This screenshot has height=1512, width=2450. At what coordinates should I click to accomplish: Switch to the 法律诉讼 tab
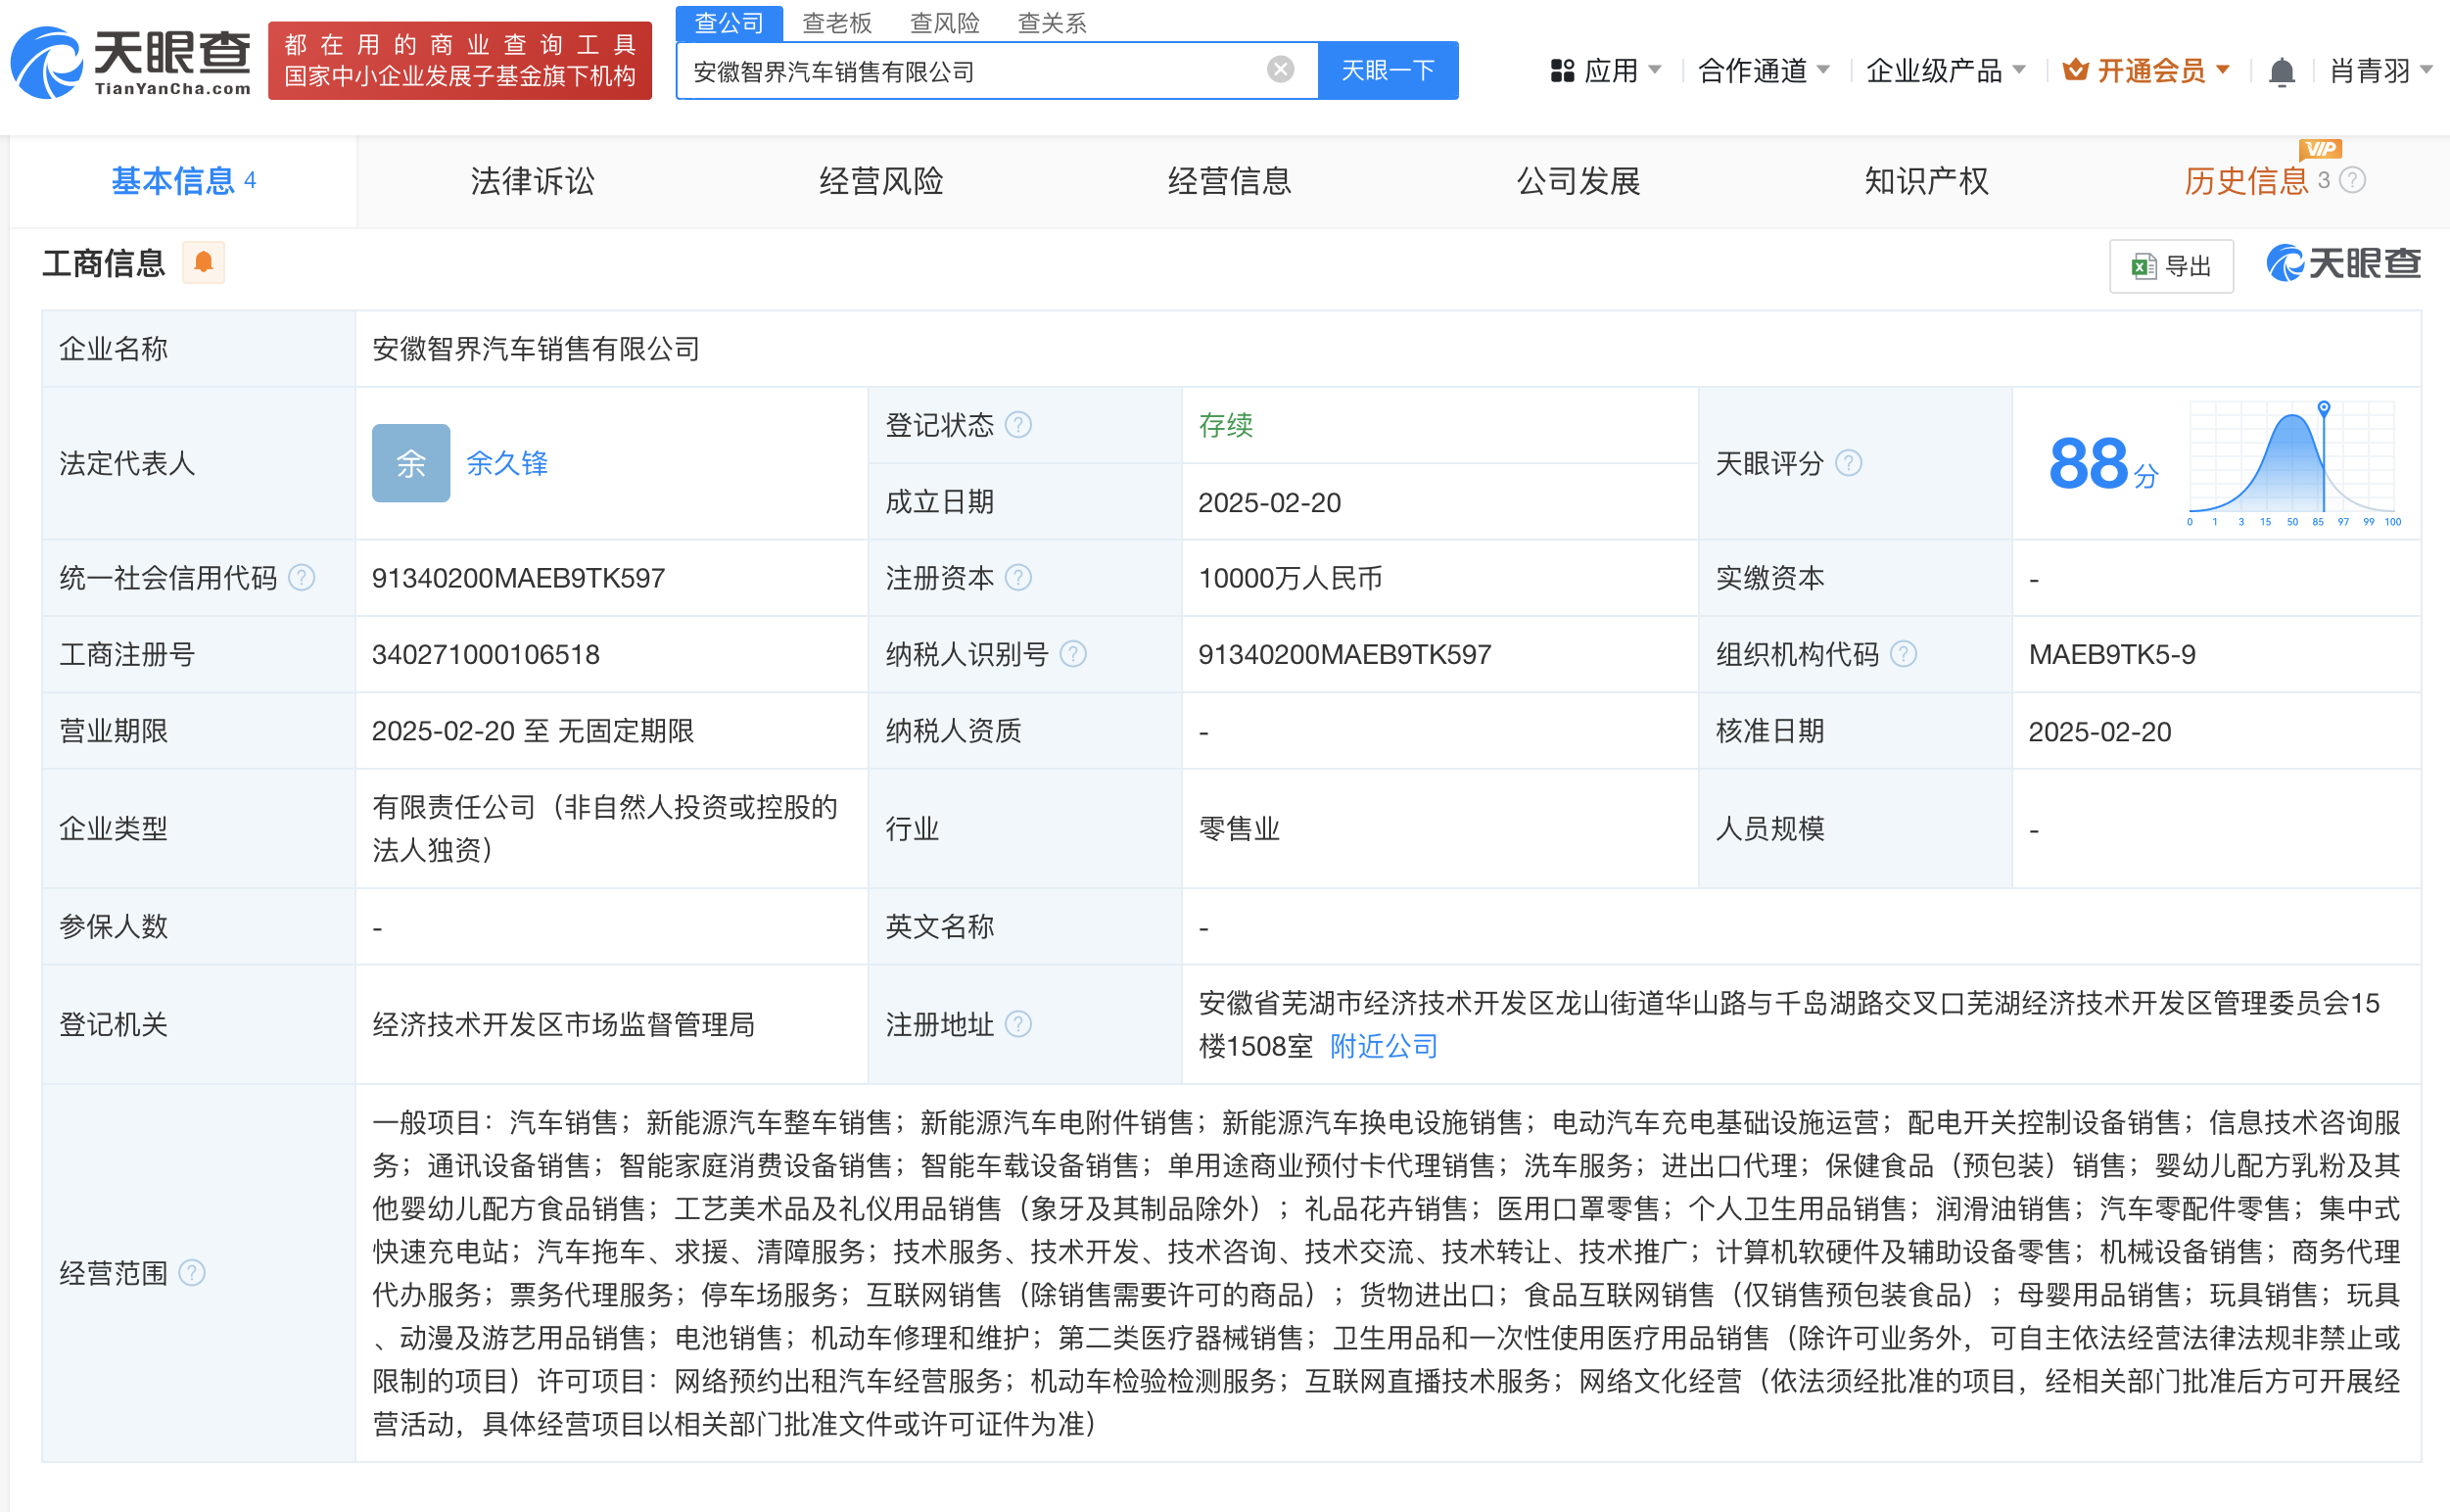coord(532,181)
